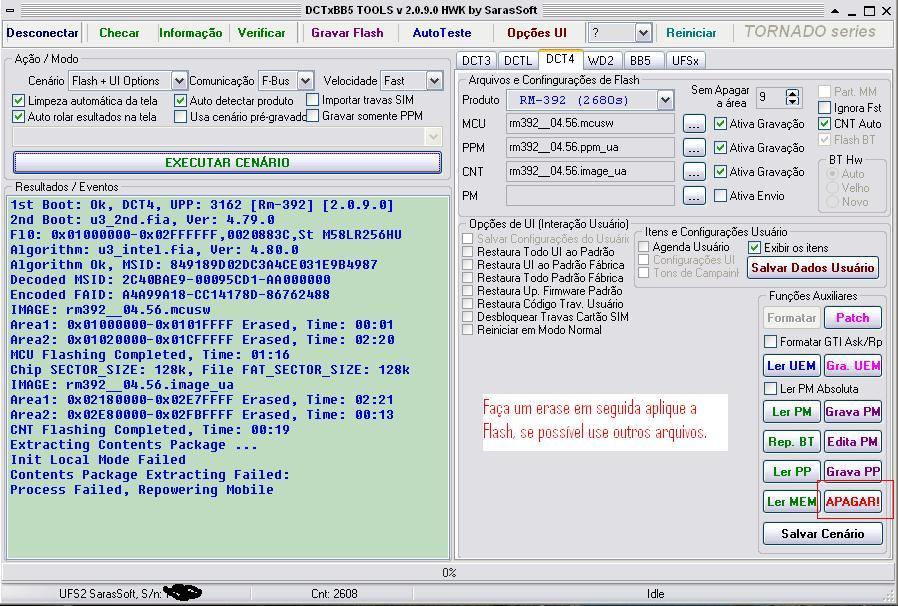Click the Desconectar toolbar button

click(x=42, y=33)
